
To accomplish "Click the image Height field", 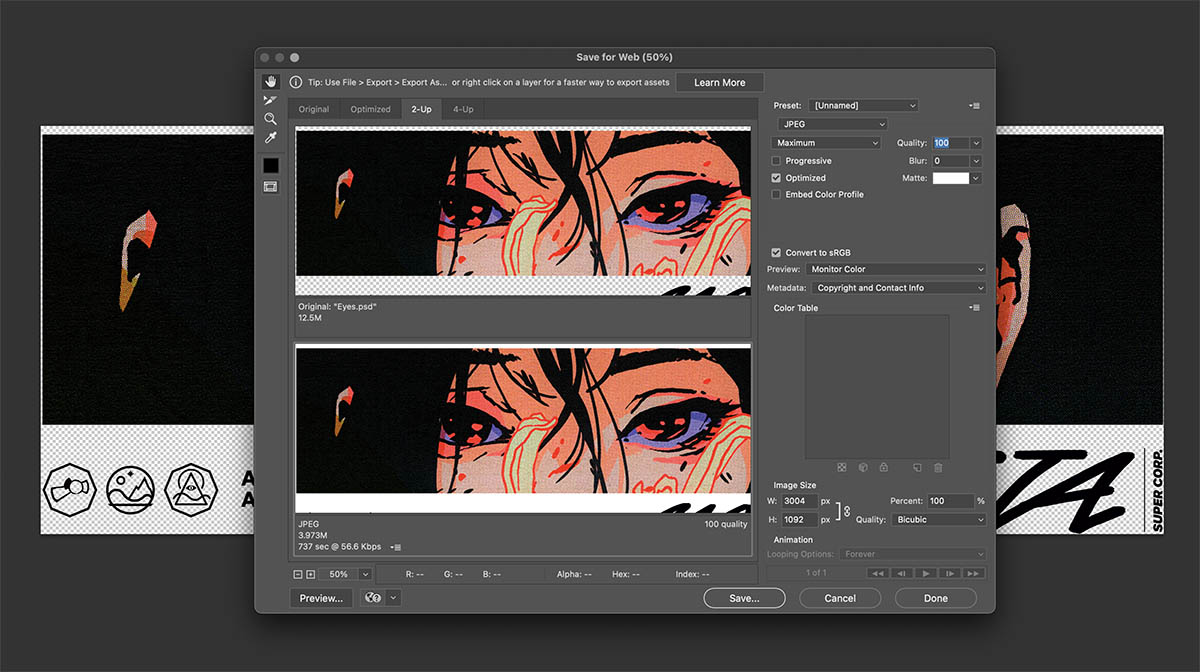I will (799, 520).
